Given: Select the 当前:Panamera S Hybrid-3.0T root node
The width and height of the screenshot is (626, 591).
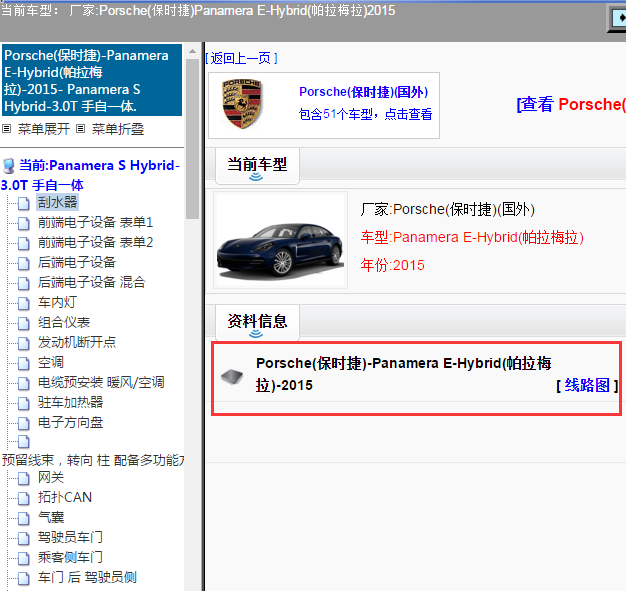Looking at the screenshot, I should pyautogui.click(x=91, y=175).
